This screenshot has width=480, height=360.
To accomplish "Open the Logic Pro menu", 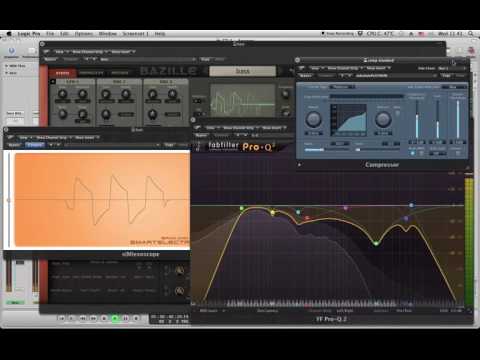I will click(x=29, y=34).
